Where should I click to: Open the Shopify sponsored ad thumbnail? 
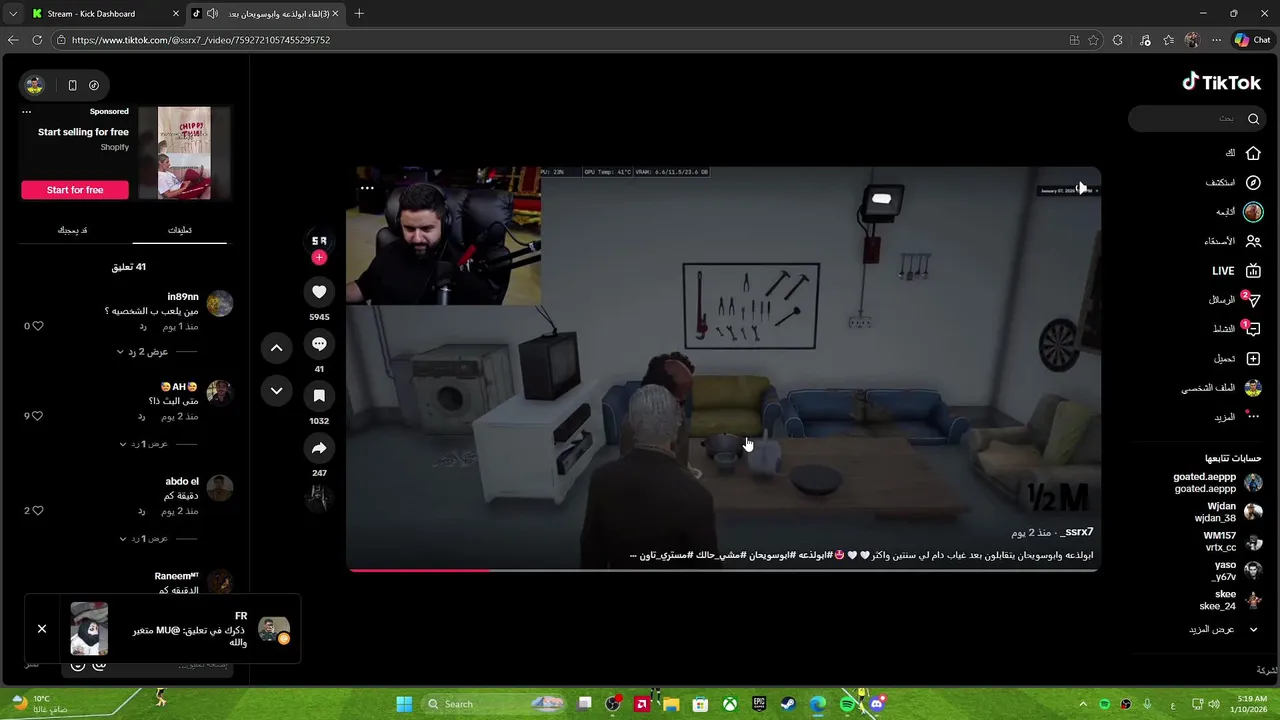184,153
